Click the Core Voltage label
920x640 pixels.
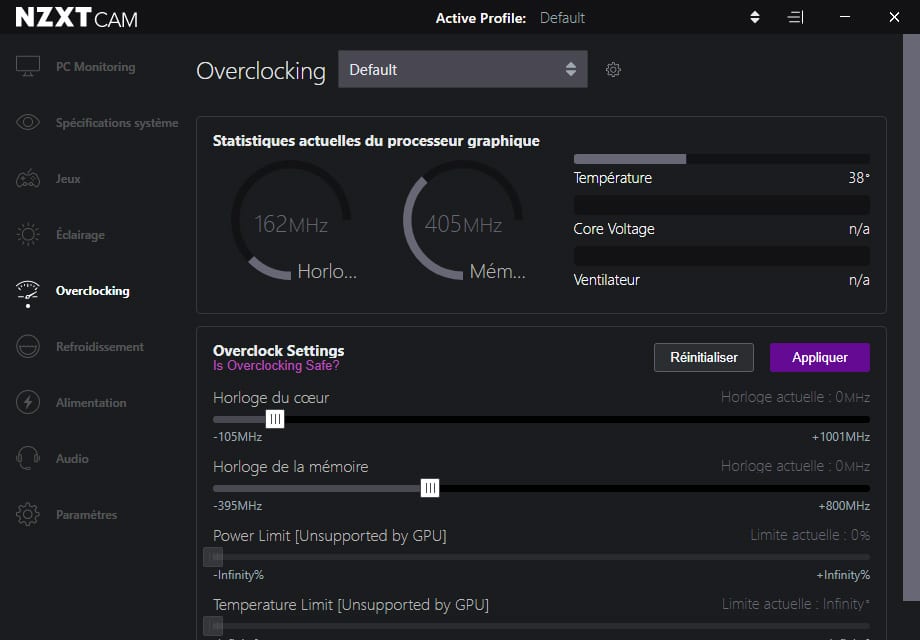[x=614, y=229]
